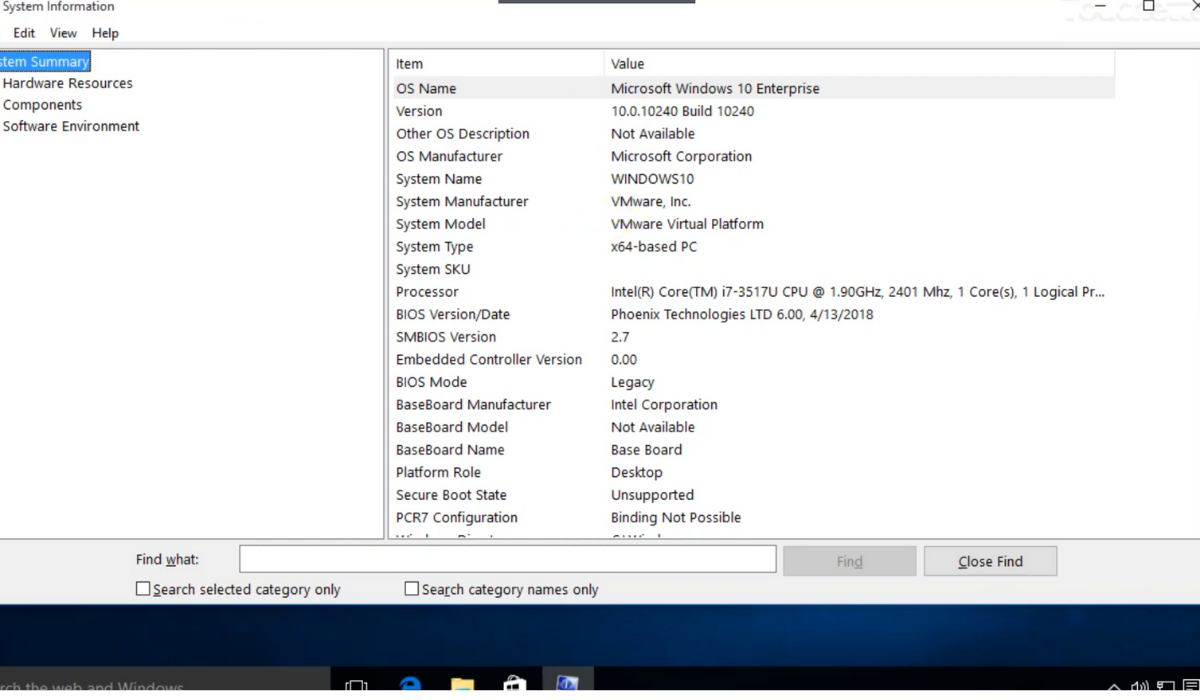Click the 'Base Board' value
The height and width of the screenshot is (700, 1200).
(x=646, y=450)
